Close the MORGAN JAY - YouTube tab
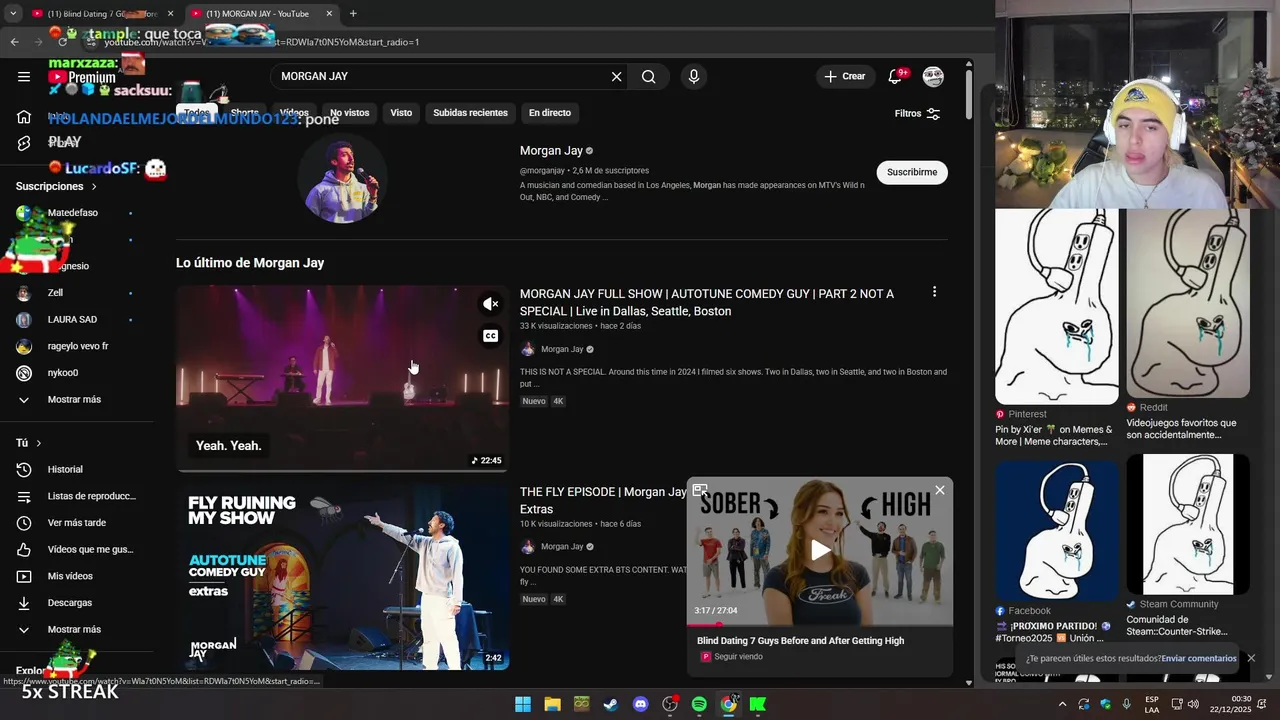 [329, 14]
